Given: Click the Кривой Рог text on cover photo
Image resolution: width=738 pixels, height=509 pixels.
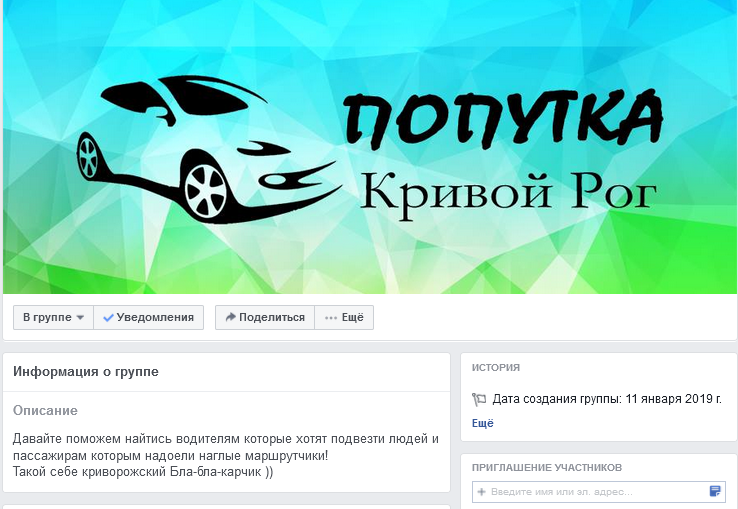Looking at the screenshot, I should point(508,192).
